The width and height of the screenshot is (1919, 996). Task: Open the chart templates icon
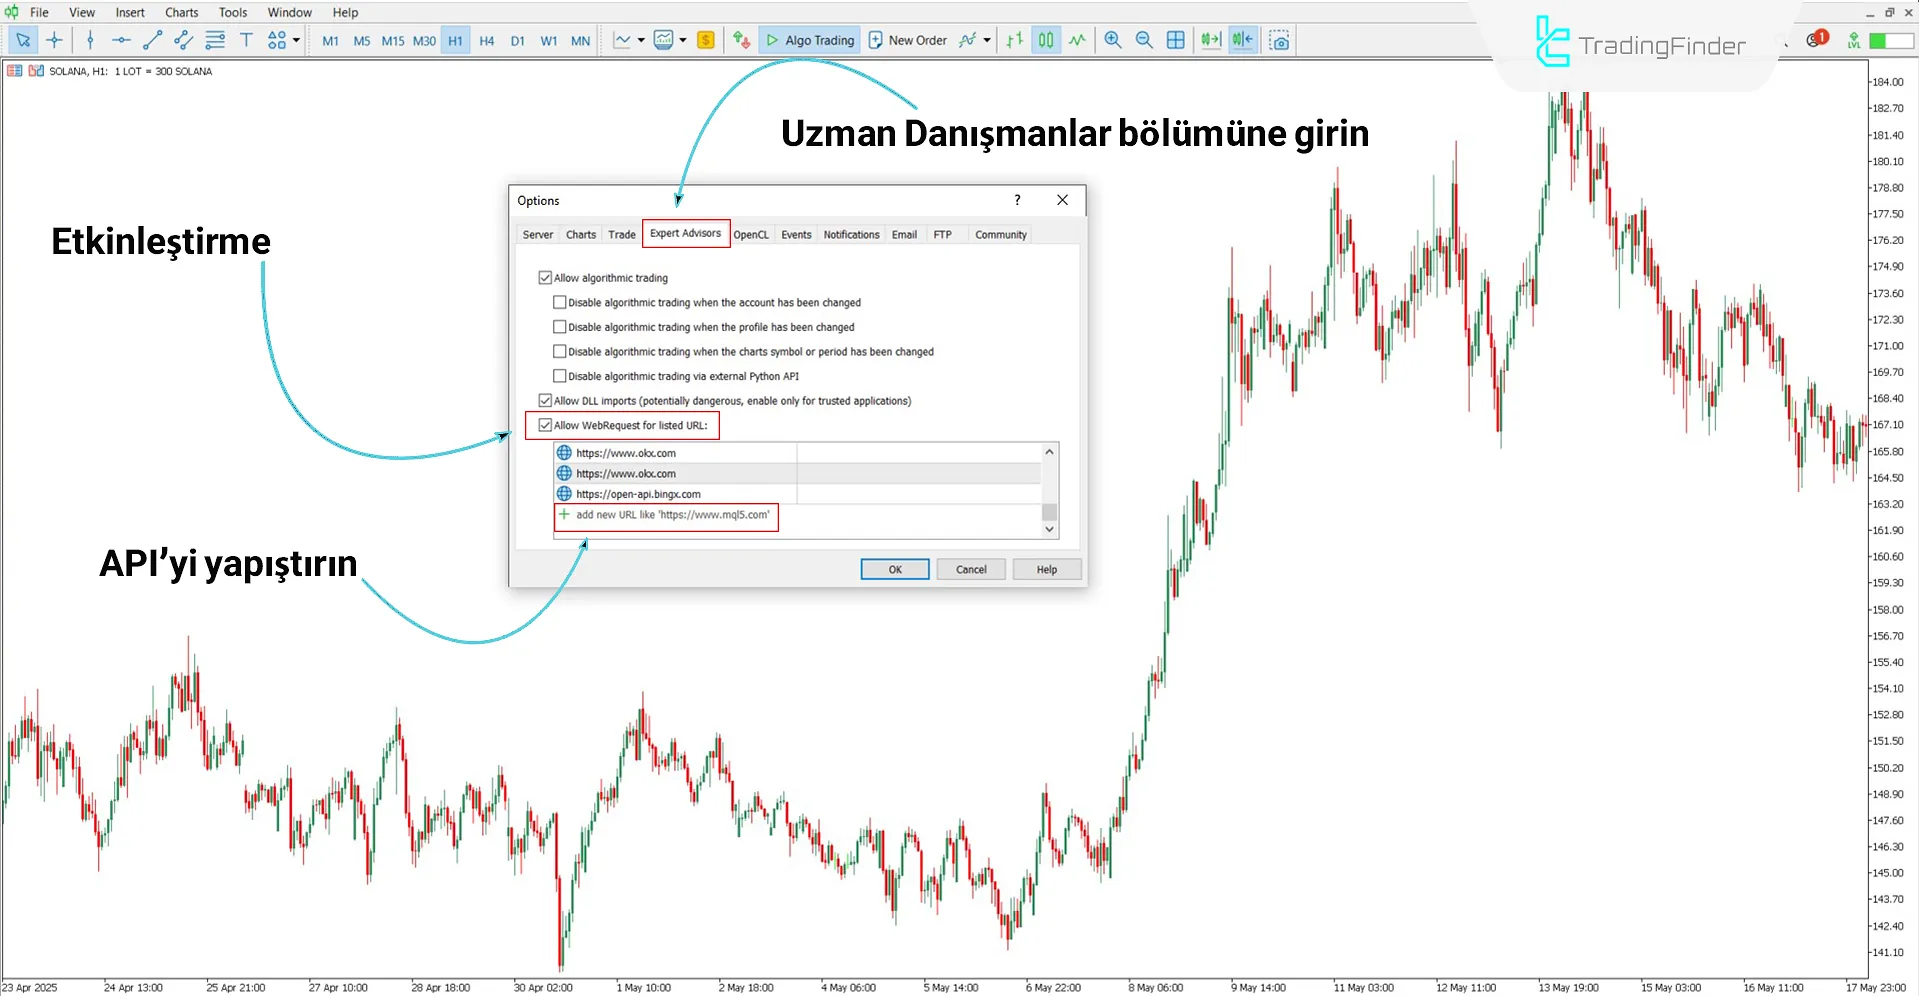point(663,40)
